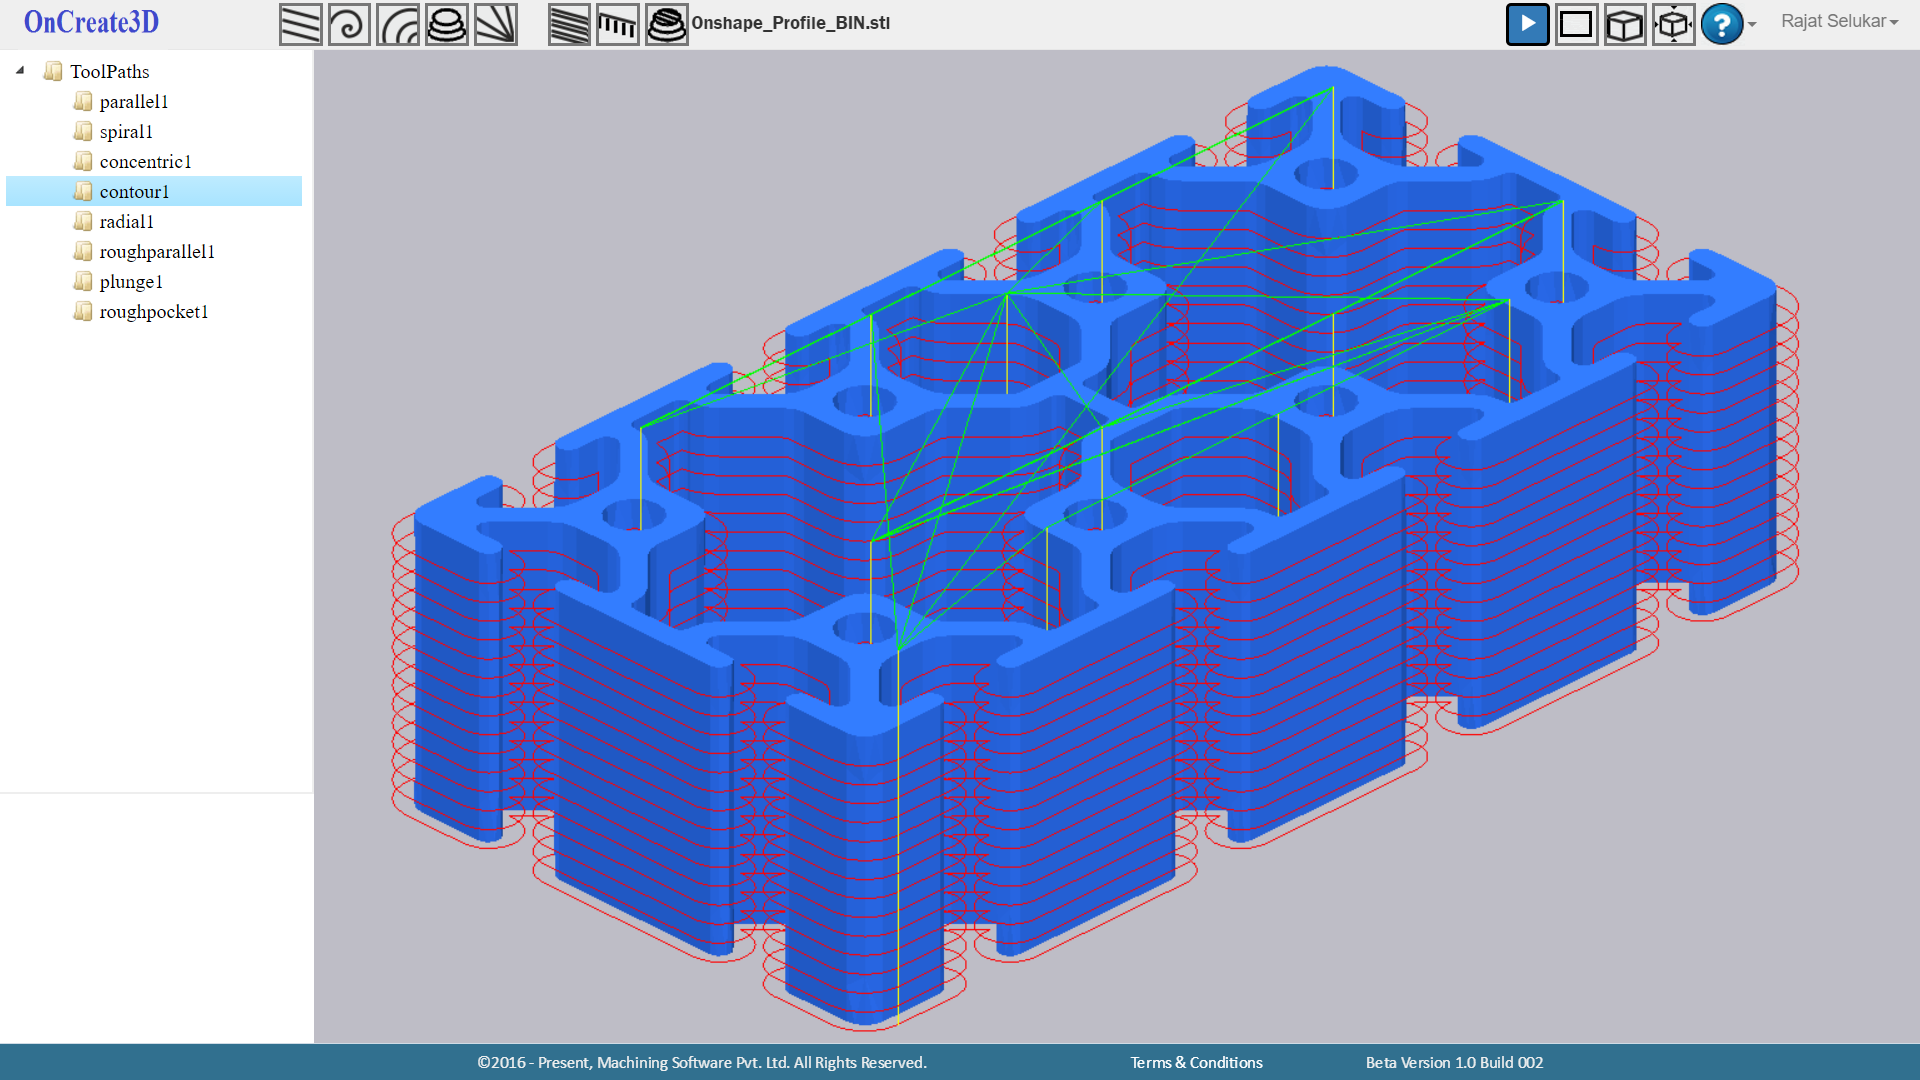The width and height of the screenshot is (1920, 1080).
Task: Collapse the ToolPaths tree node
Action: click(x=20, y=71)
